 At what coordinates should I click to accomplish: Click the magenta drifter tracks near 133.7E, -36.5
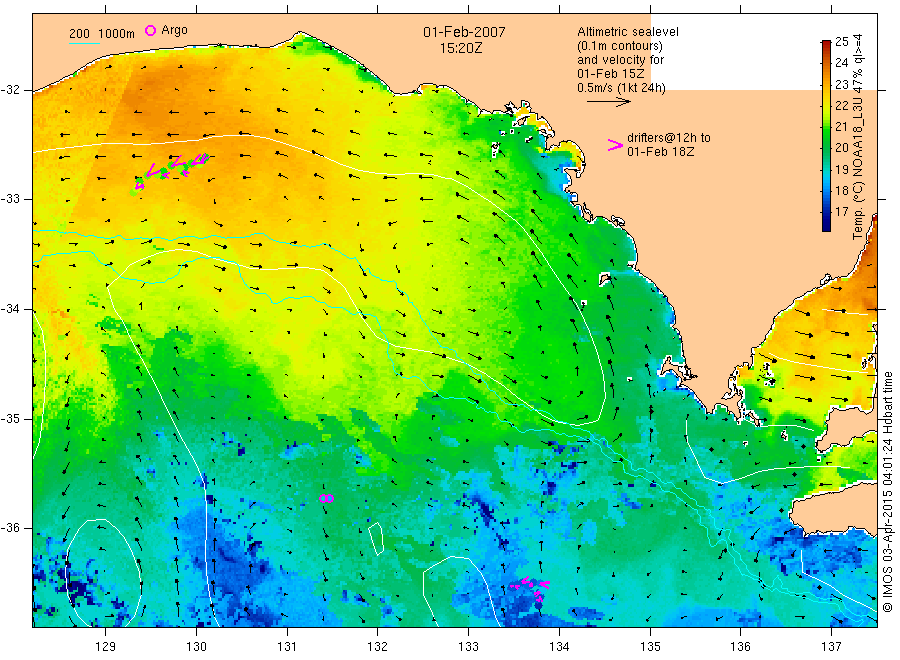pos(531,589)
